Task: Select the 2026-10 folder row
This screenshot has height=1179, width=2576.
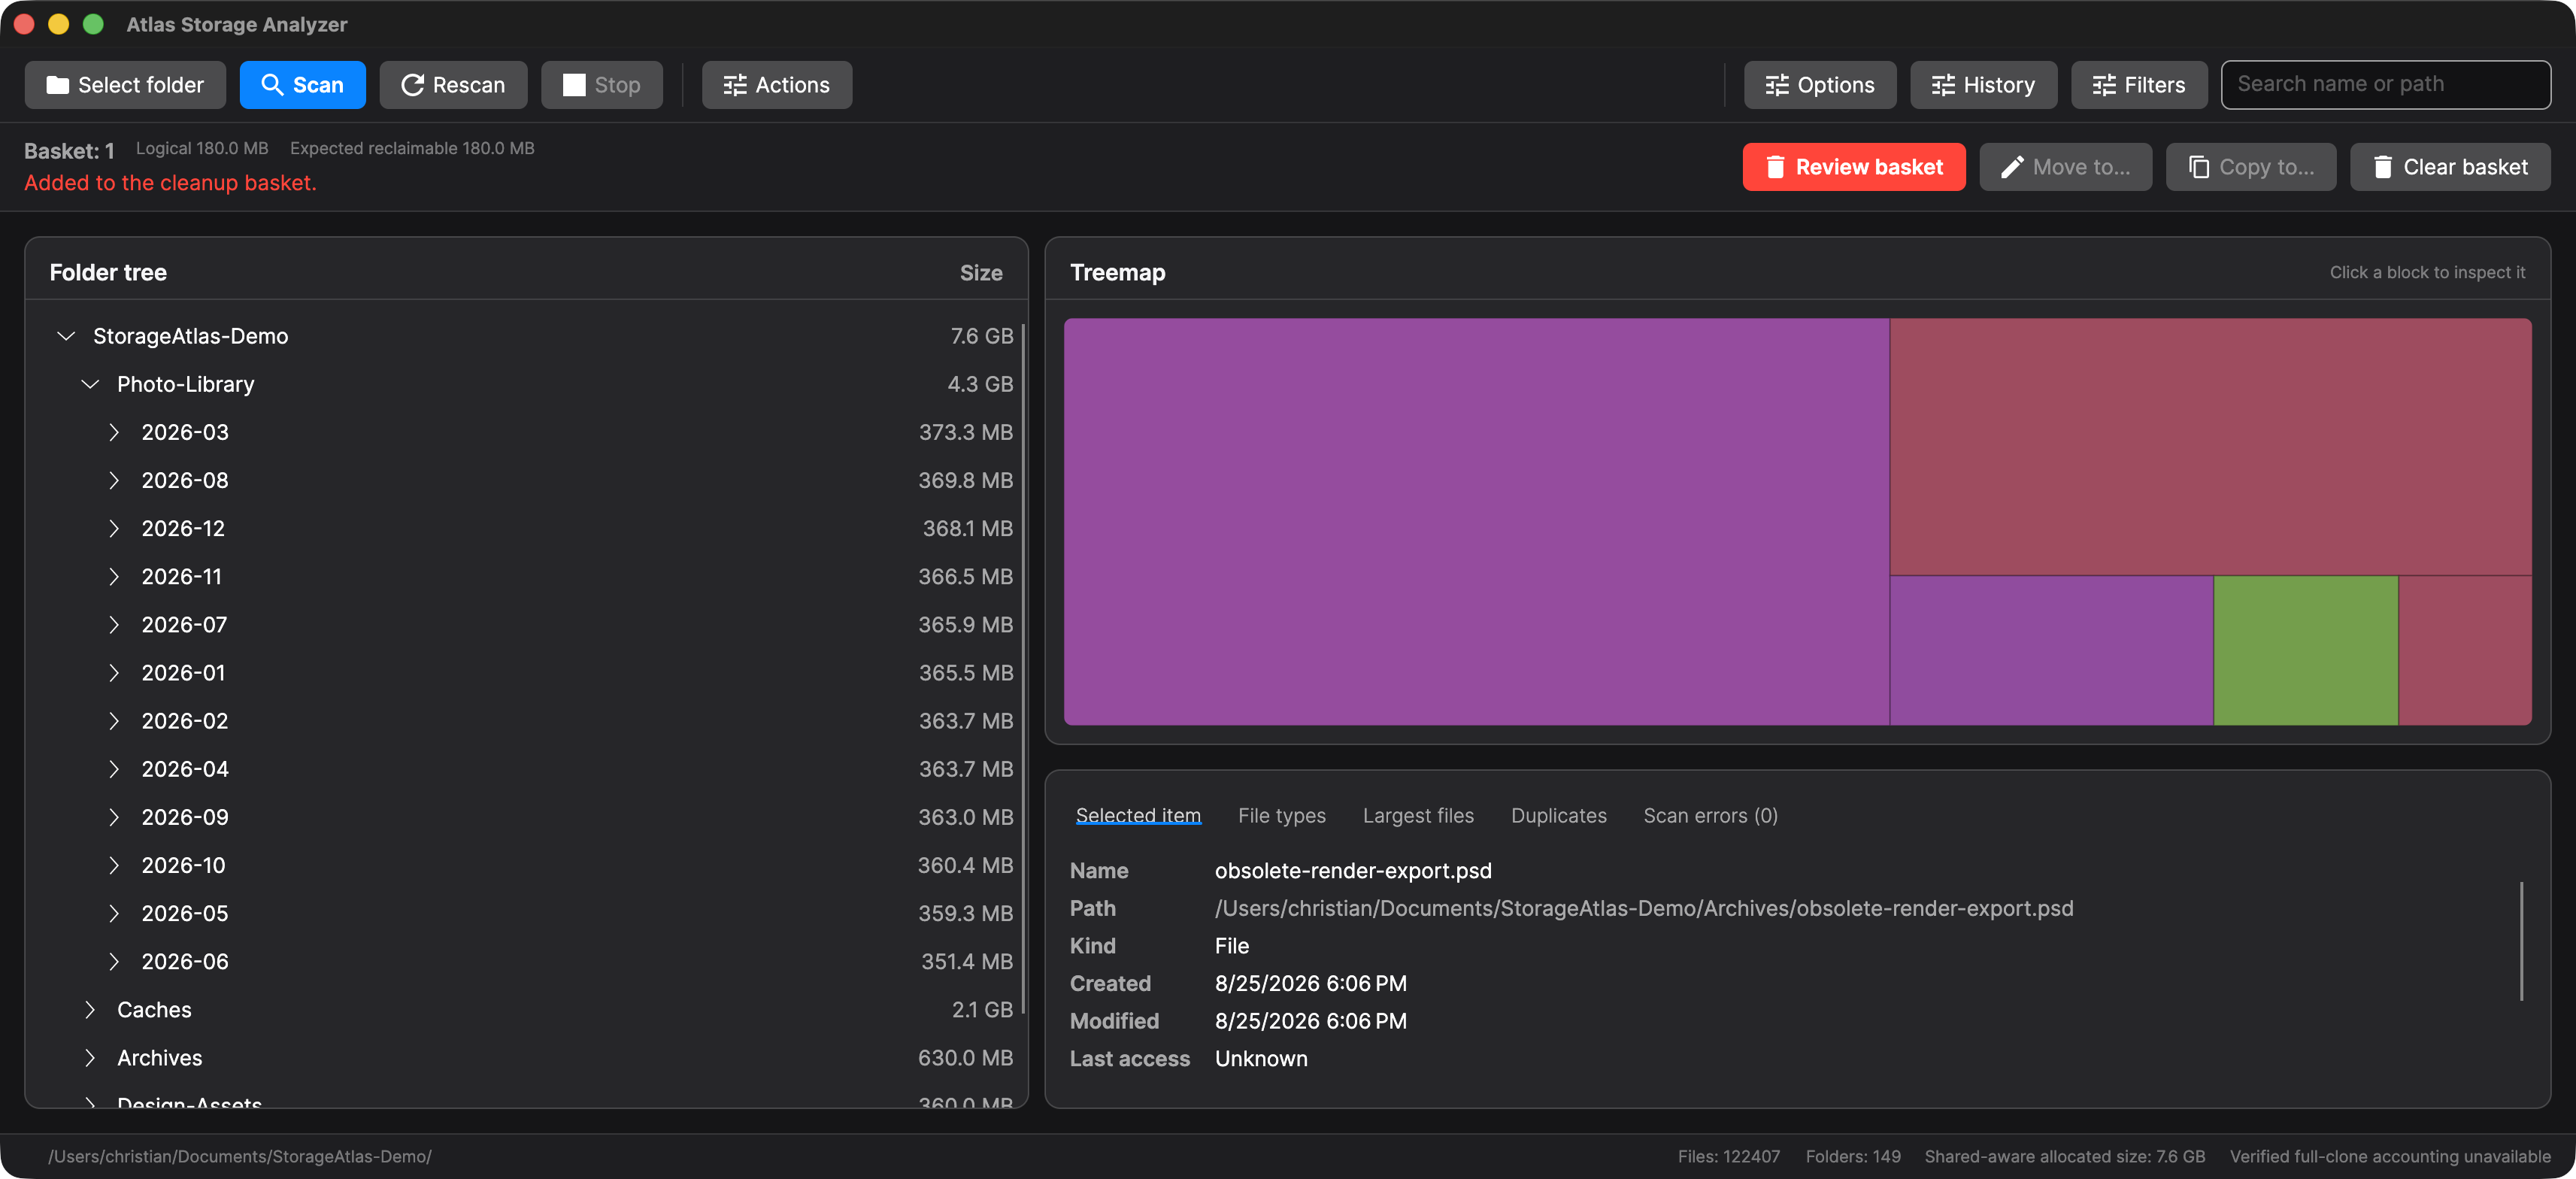Action: (x=527, y=865)
